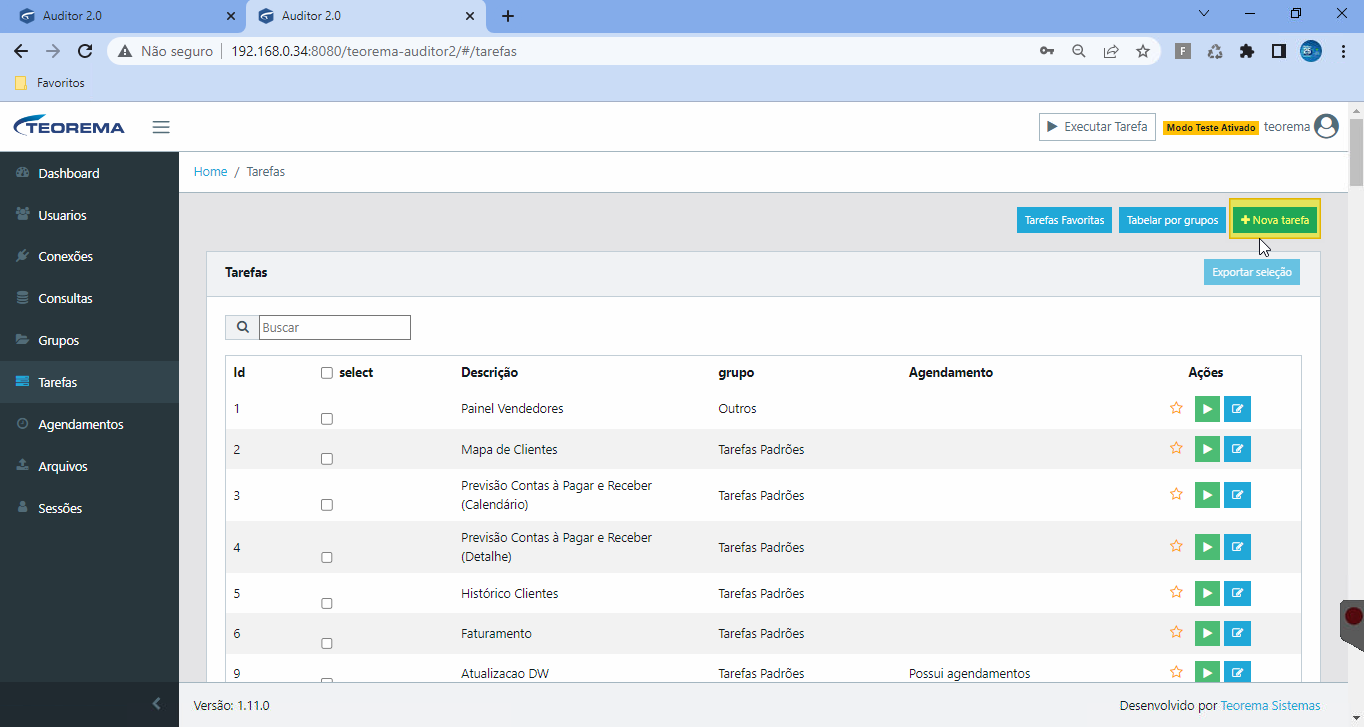
Task: Edit the Faturamento task
Action: tap(1237, 633)
